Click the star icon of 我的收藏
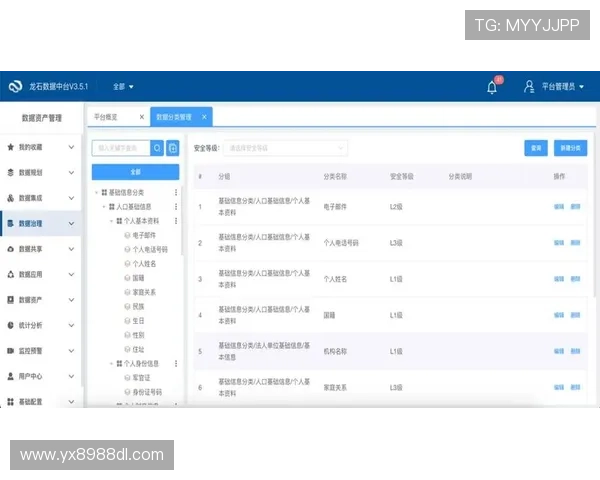Viewport: 600px width, 480px height. (x=11, y=147)
